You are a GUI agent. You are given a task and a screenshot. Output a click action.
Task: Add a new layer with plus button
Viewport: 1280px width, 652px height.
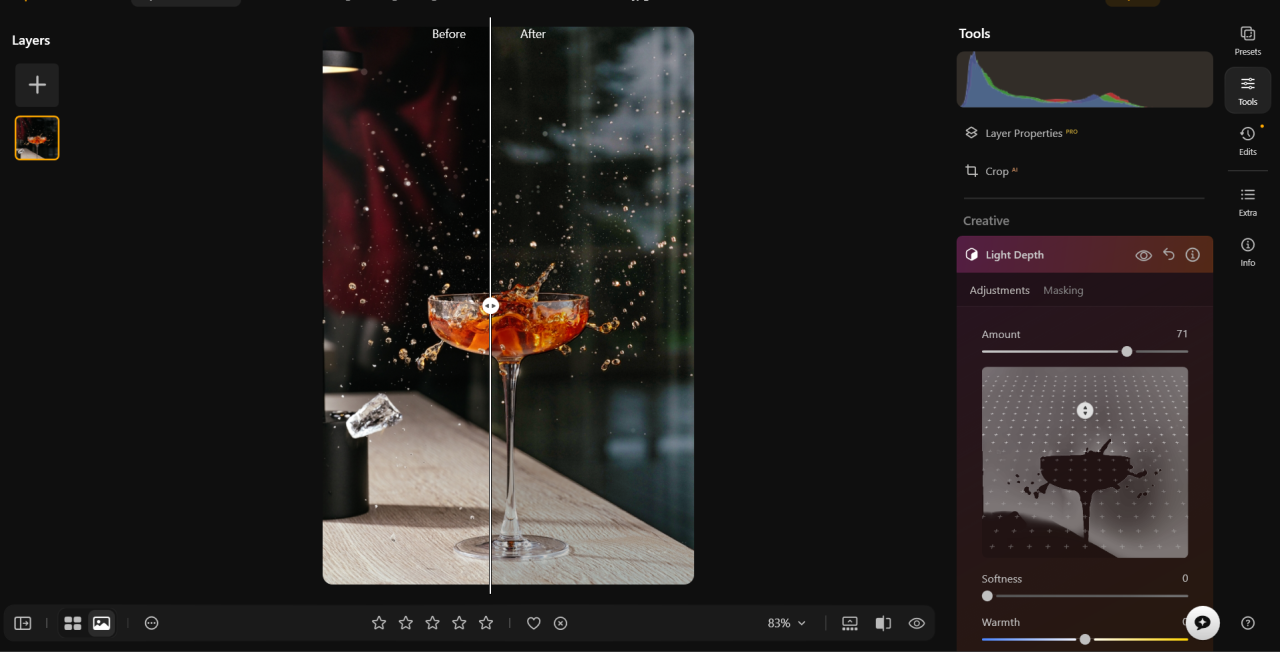pyautogui.click(x=37, y=85)
